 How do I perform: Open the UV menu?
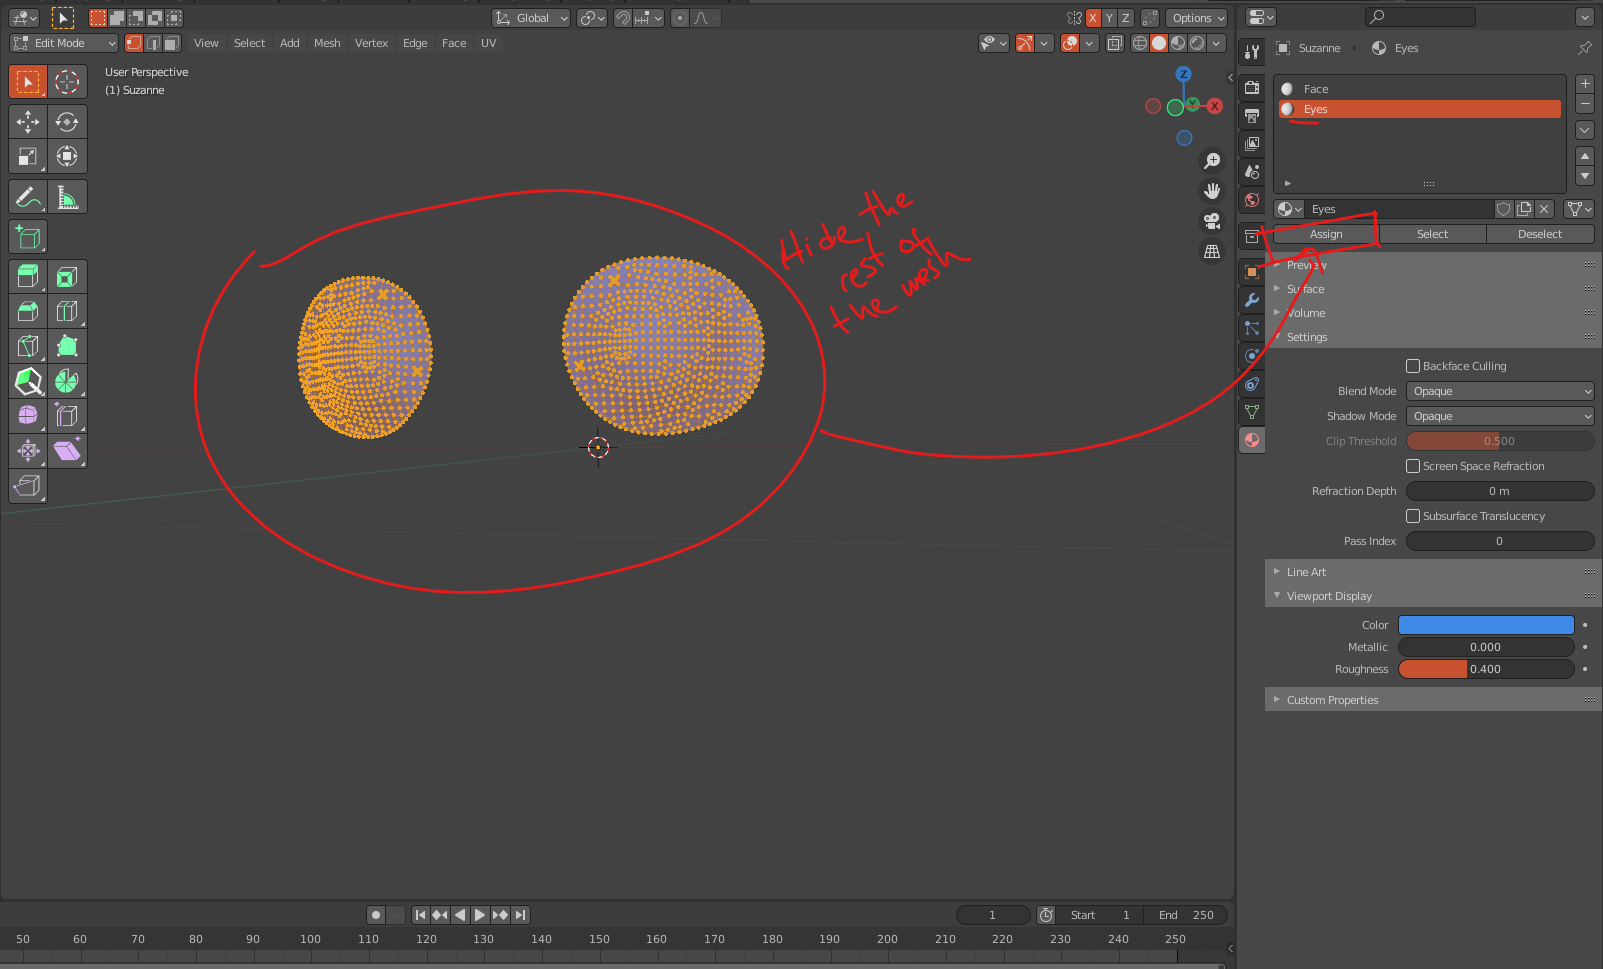488,43
